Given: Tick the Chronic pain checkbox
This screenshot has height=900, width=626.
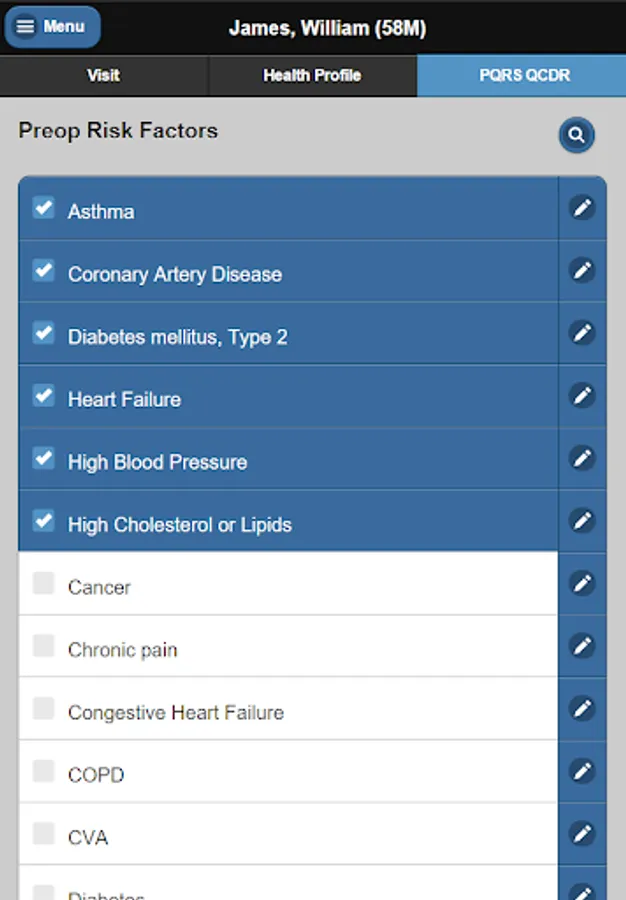Looking at the screenshot, I should click(x=44, y=646).
